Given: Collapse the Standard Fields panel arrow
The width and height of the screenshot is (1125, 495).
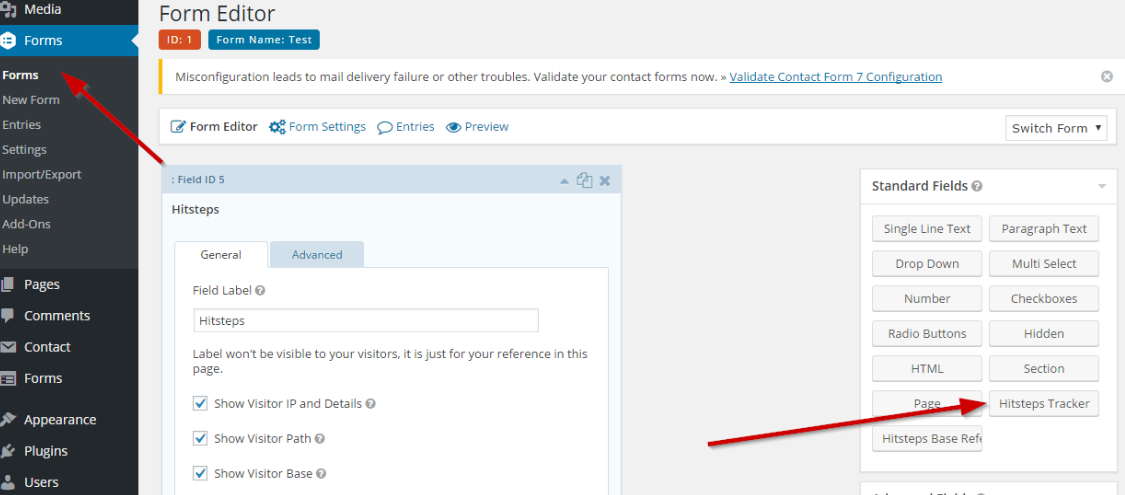Looking at the screenshot, I should coord(1101,187).
